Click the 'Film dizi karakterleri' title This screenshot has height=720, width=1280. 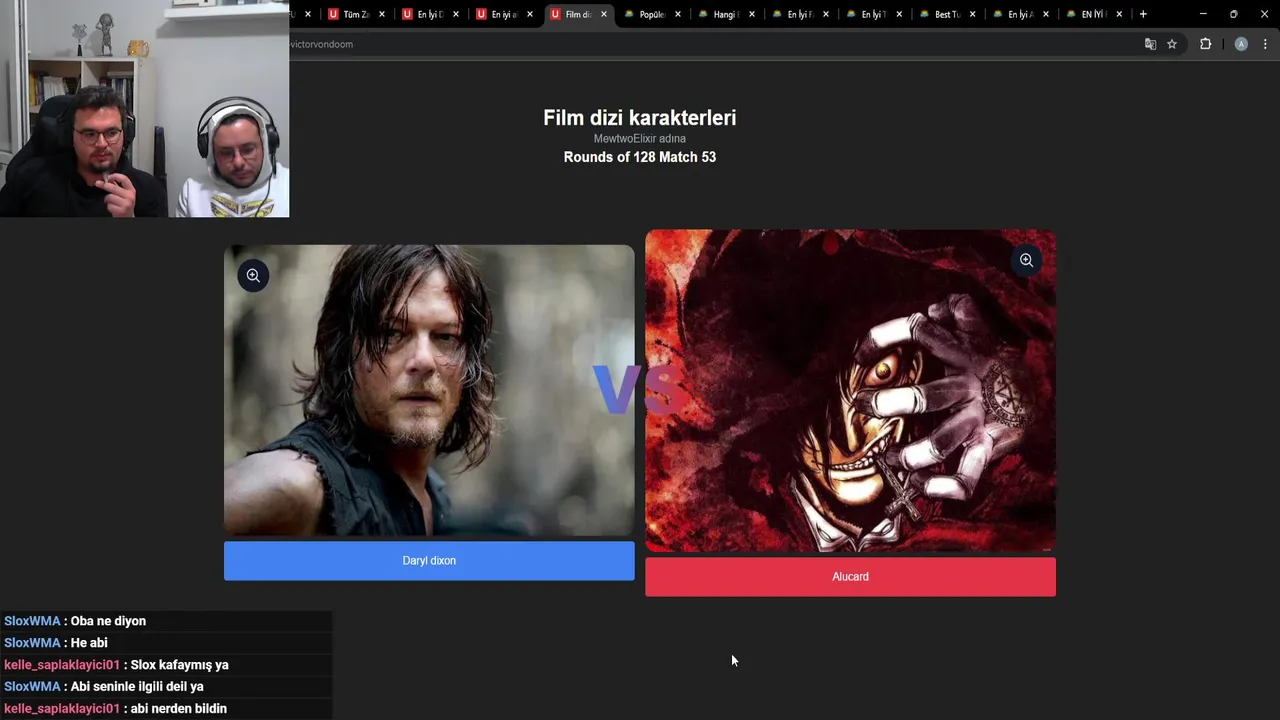pyautogui.click(x=640, y=118)
